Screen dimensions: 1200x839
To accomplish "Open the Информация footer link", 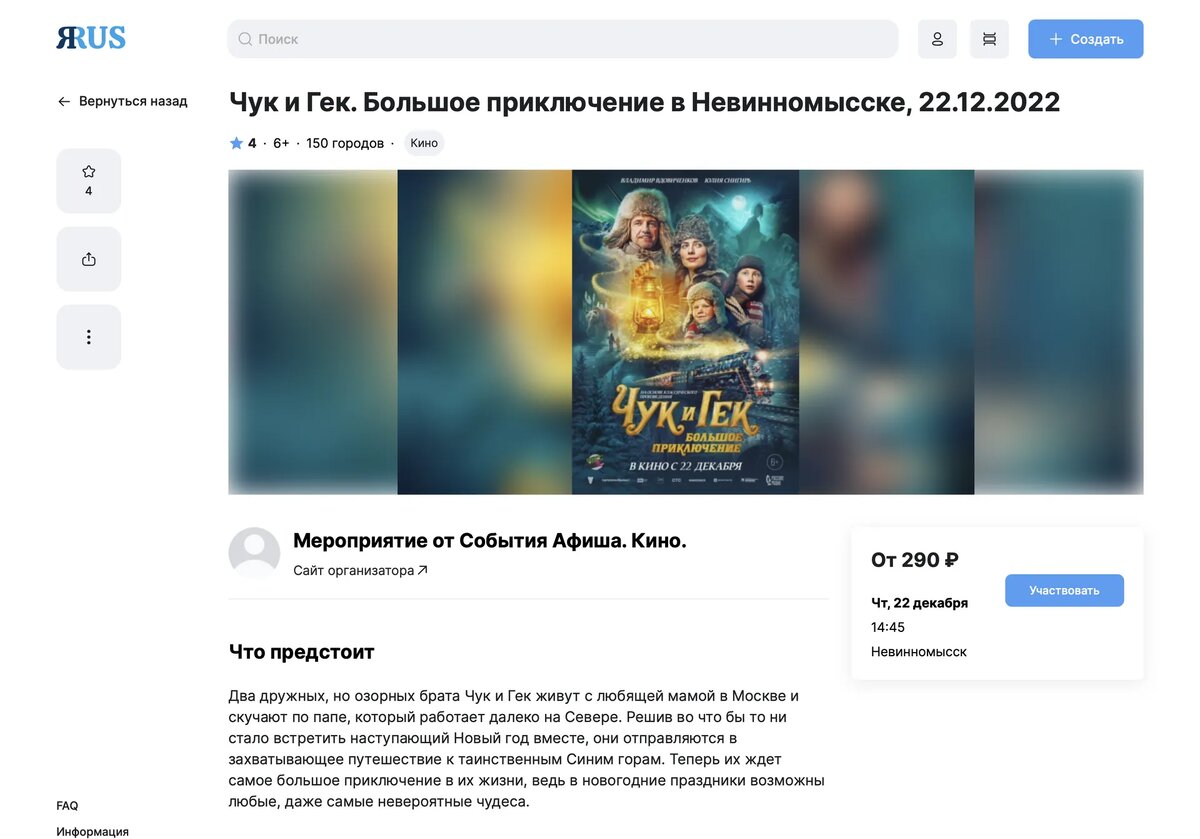I will click(92, 831).
